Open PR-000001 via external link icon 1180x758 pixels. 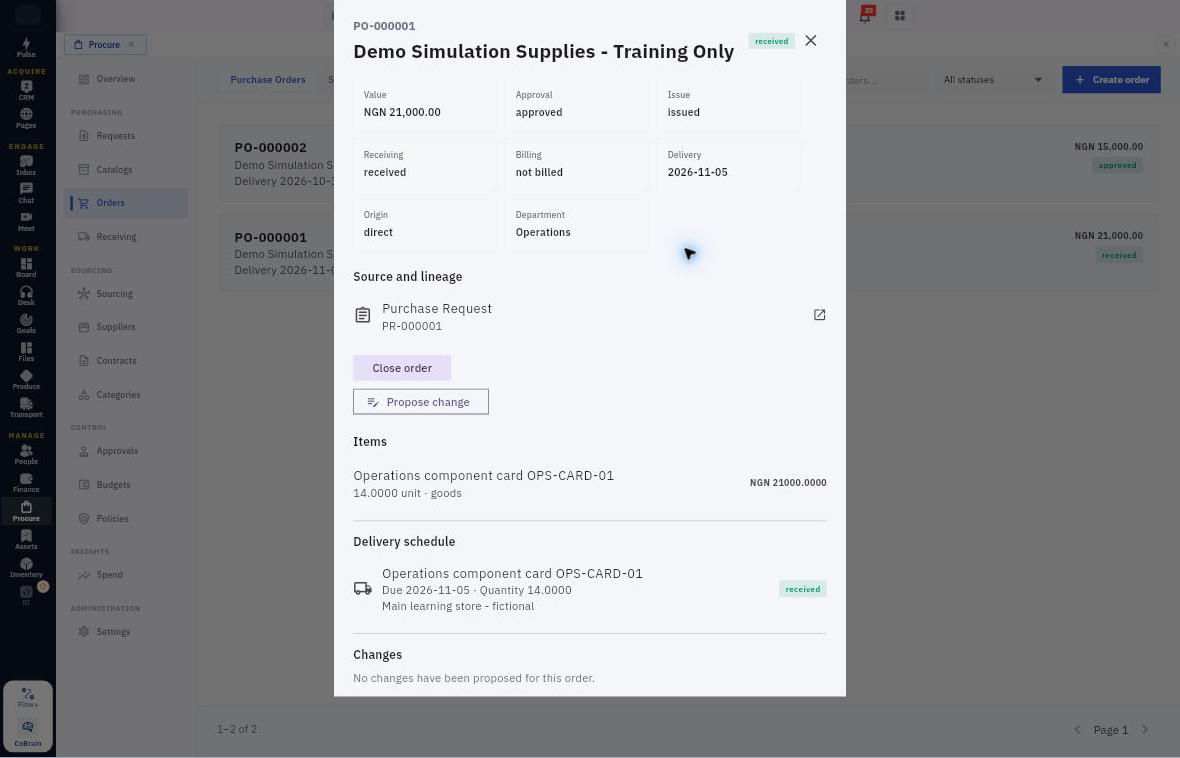820,315
